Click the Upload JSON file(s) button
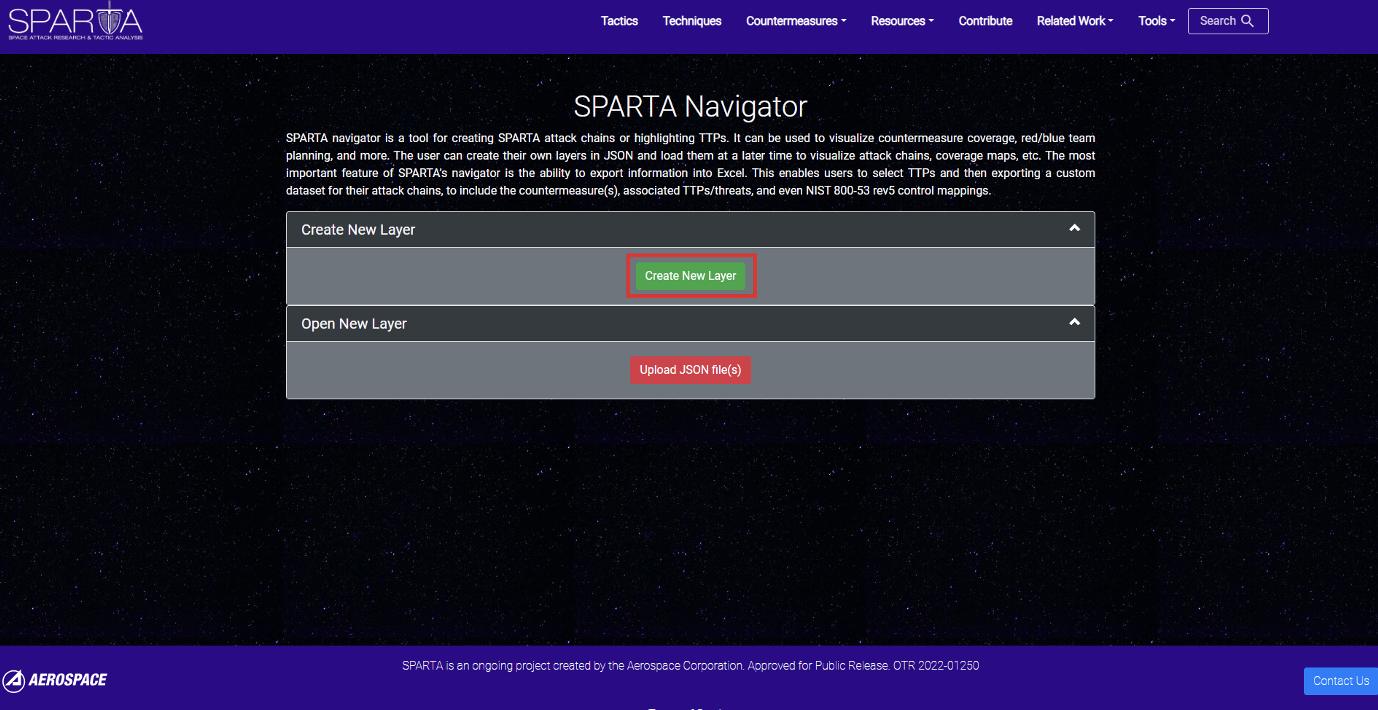Viewport: 1378px width, 710px height. 690,370
